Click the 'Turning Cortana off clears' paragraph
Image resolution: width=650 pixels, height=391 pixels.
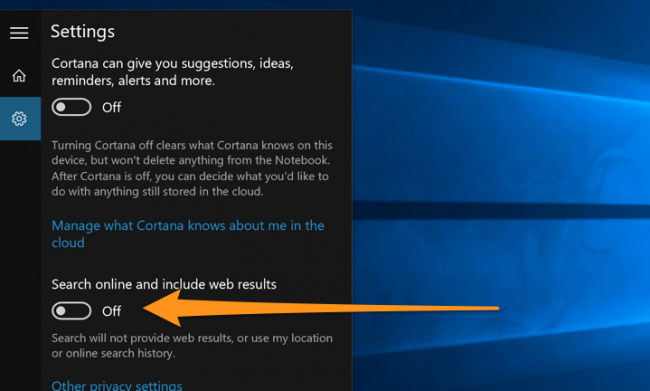[x=192, y=168]
